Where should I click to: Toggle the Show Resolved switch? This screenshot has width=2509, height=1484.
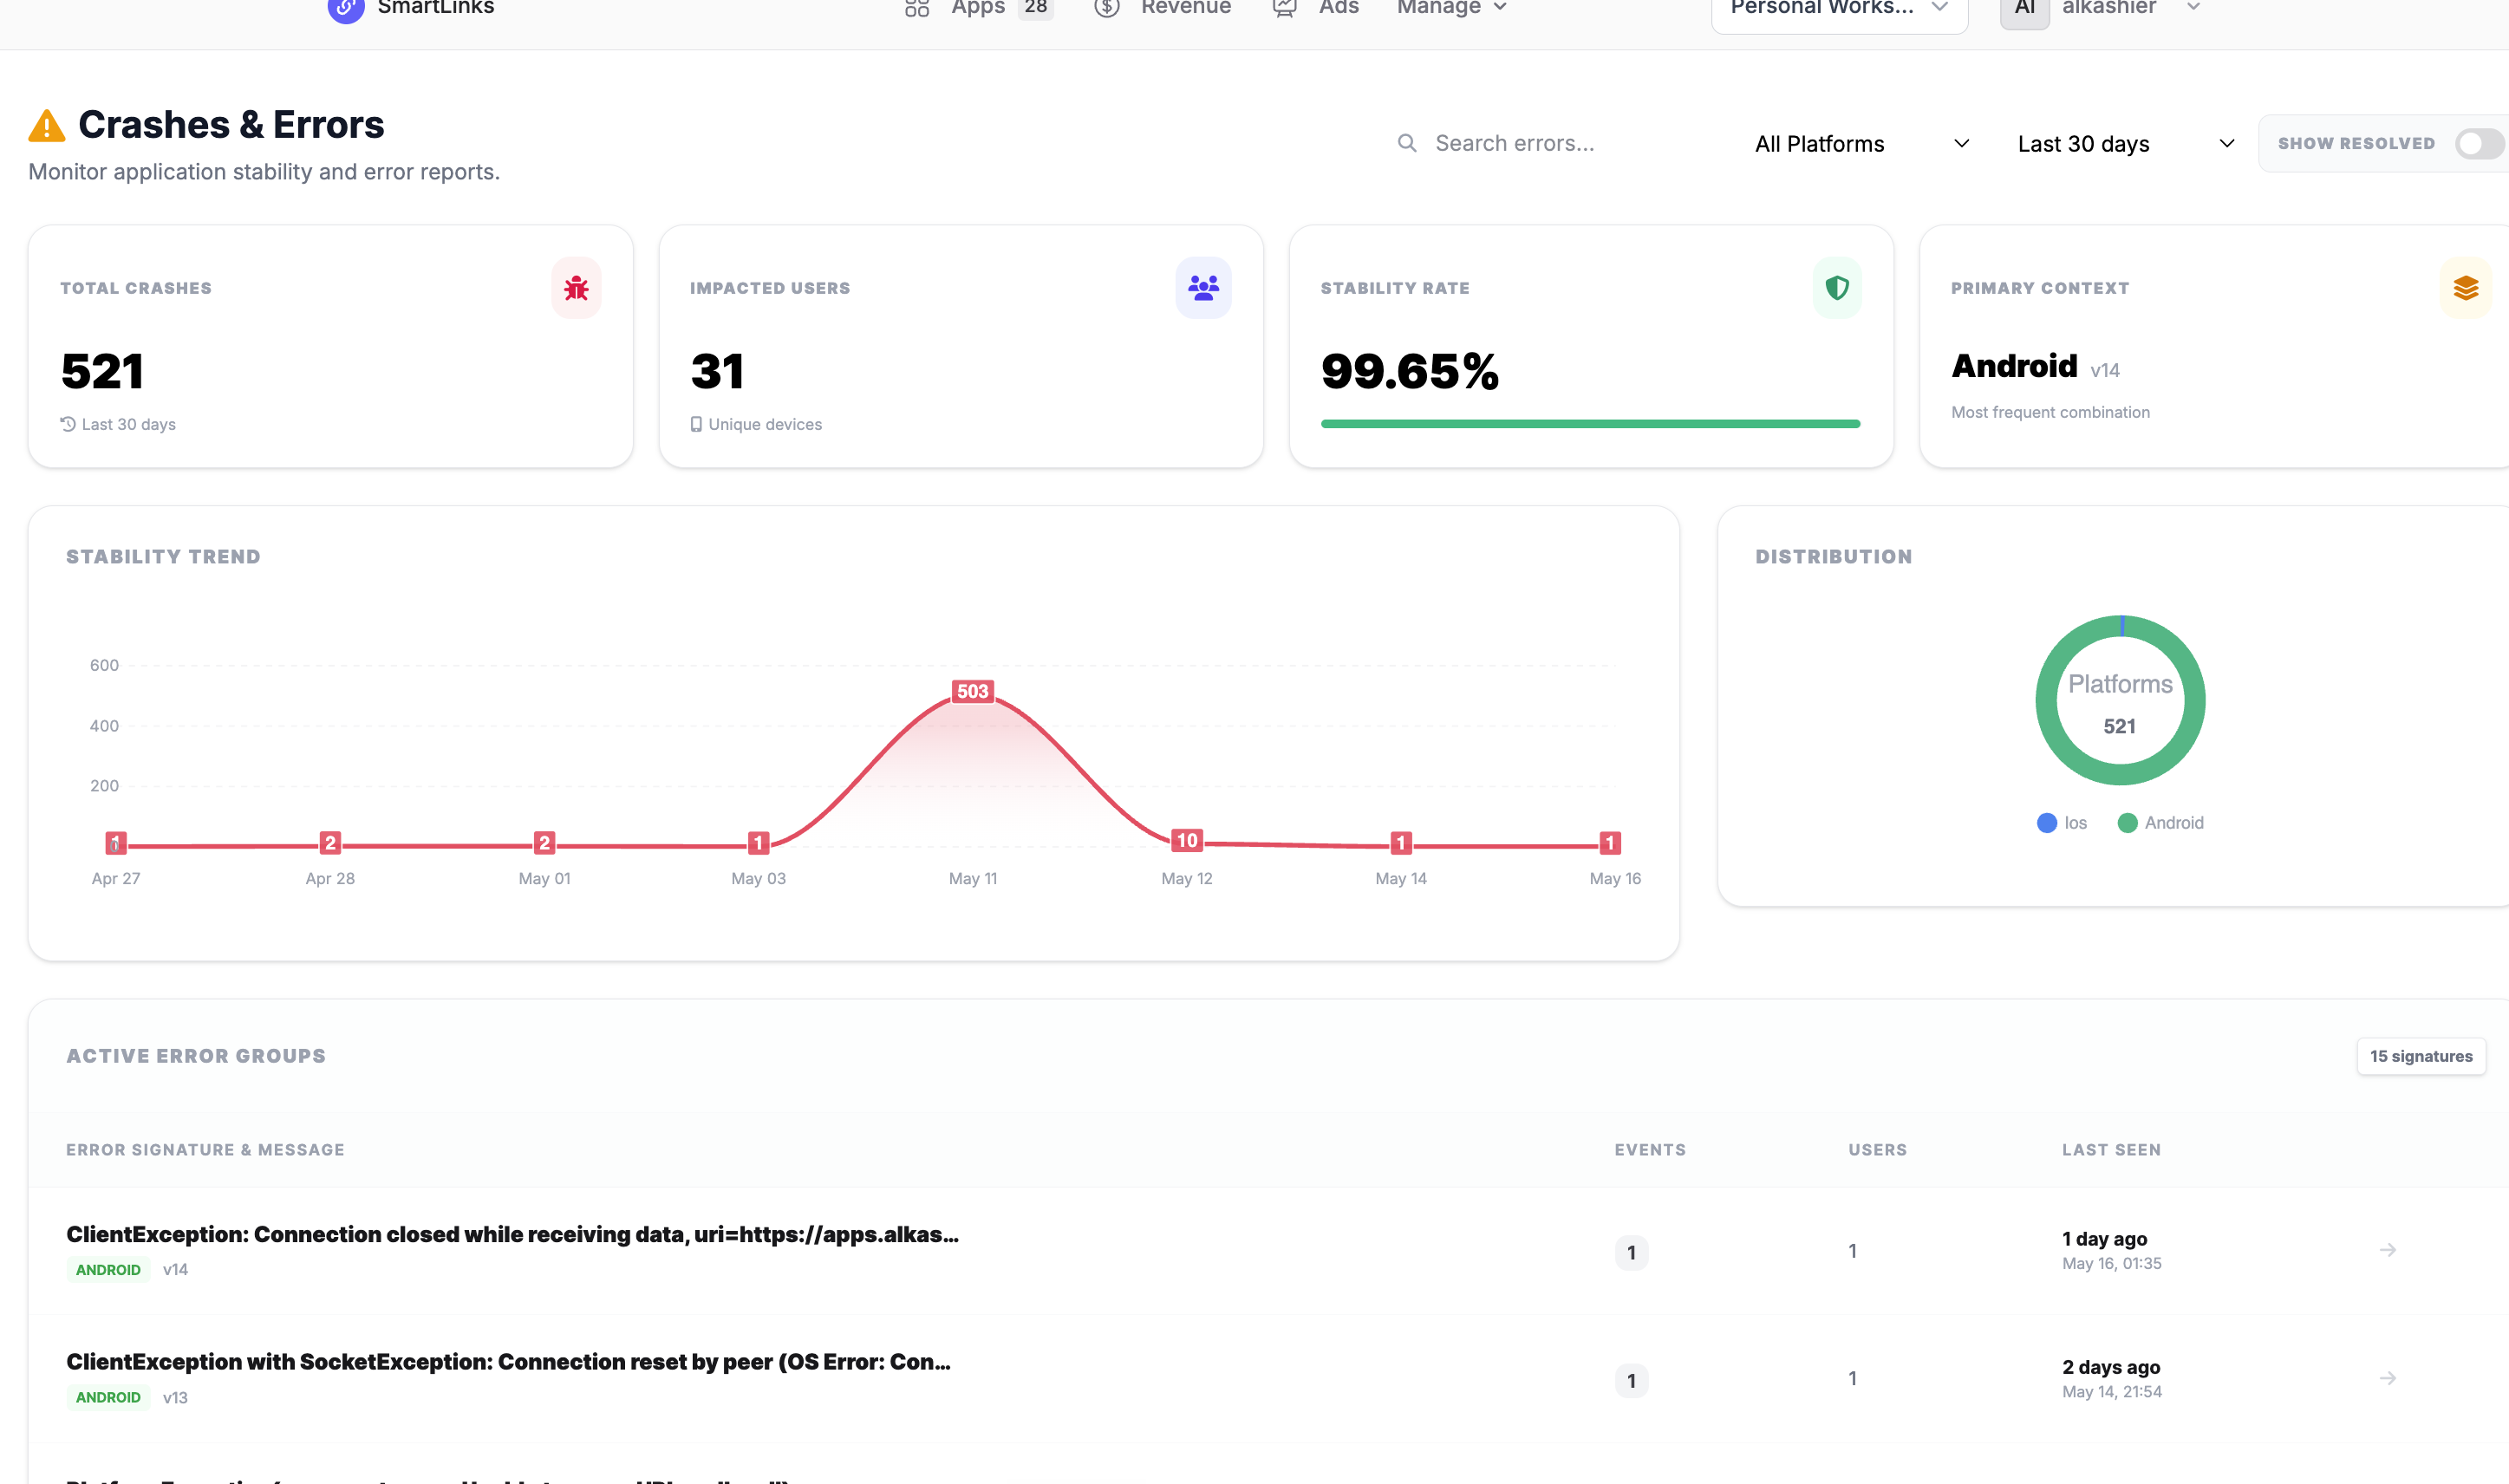2479,144
